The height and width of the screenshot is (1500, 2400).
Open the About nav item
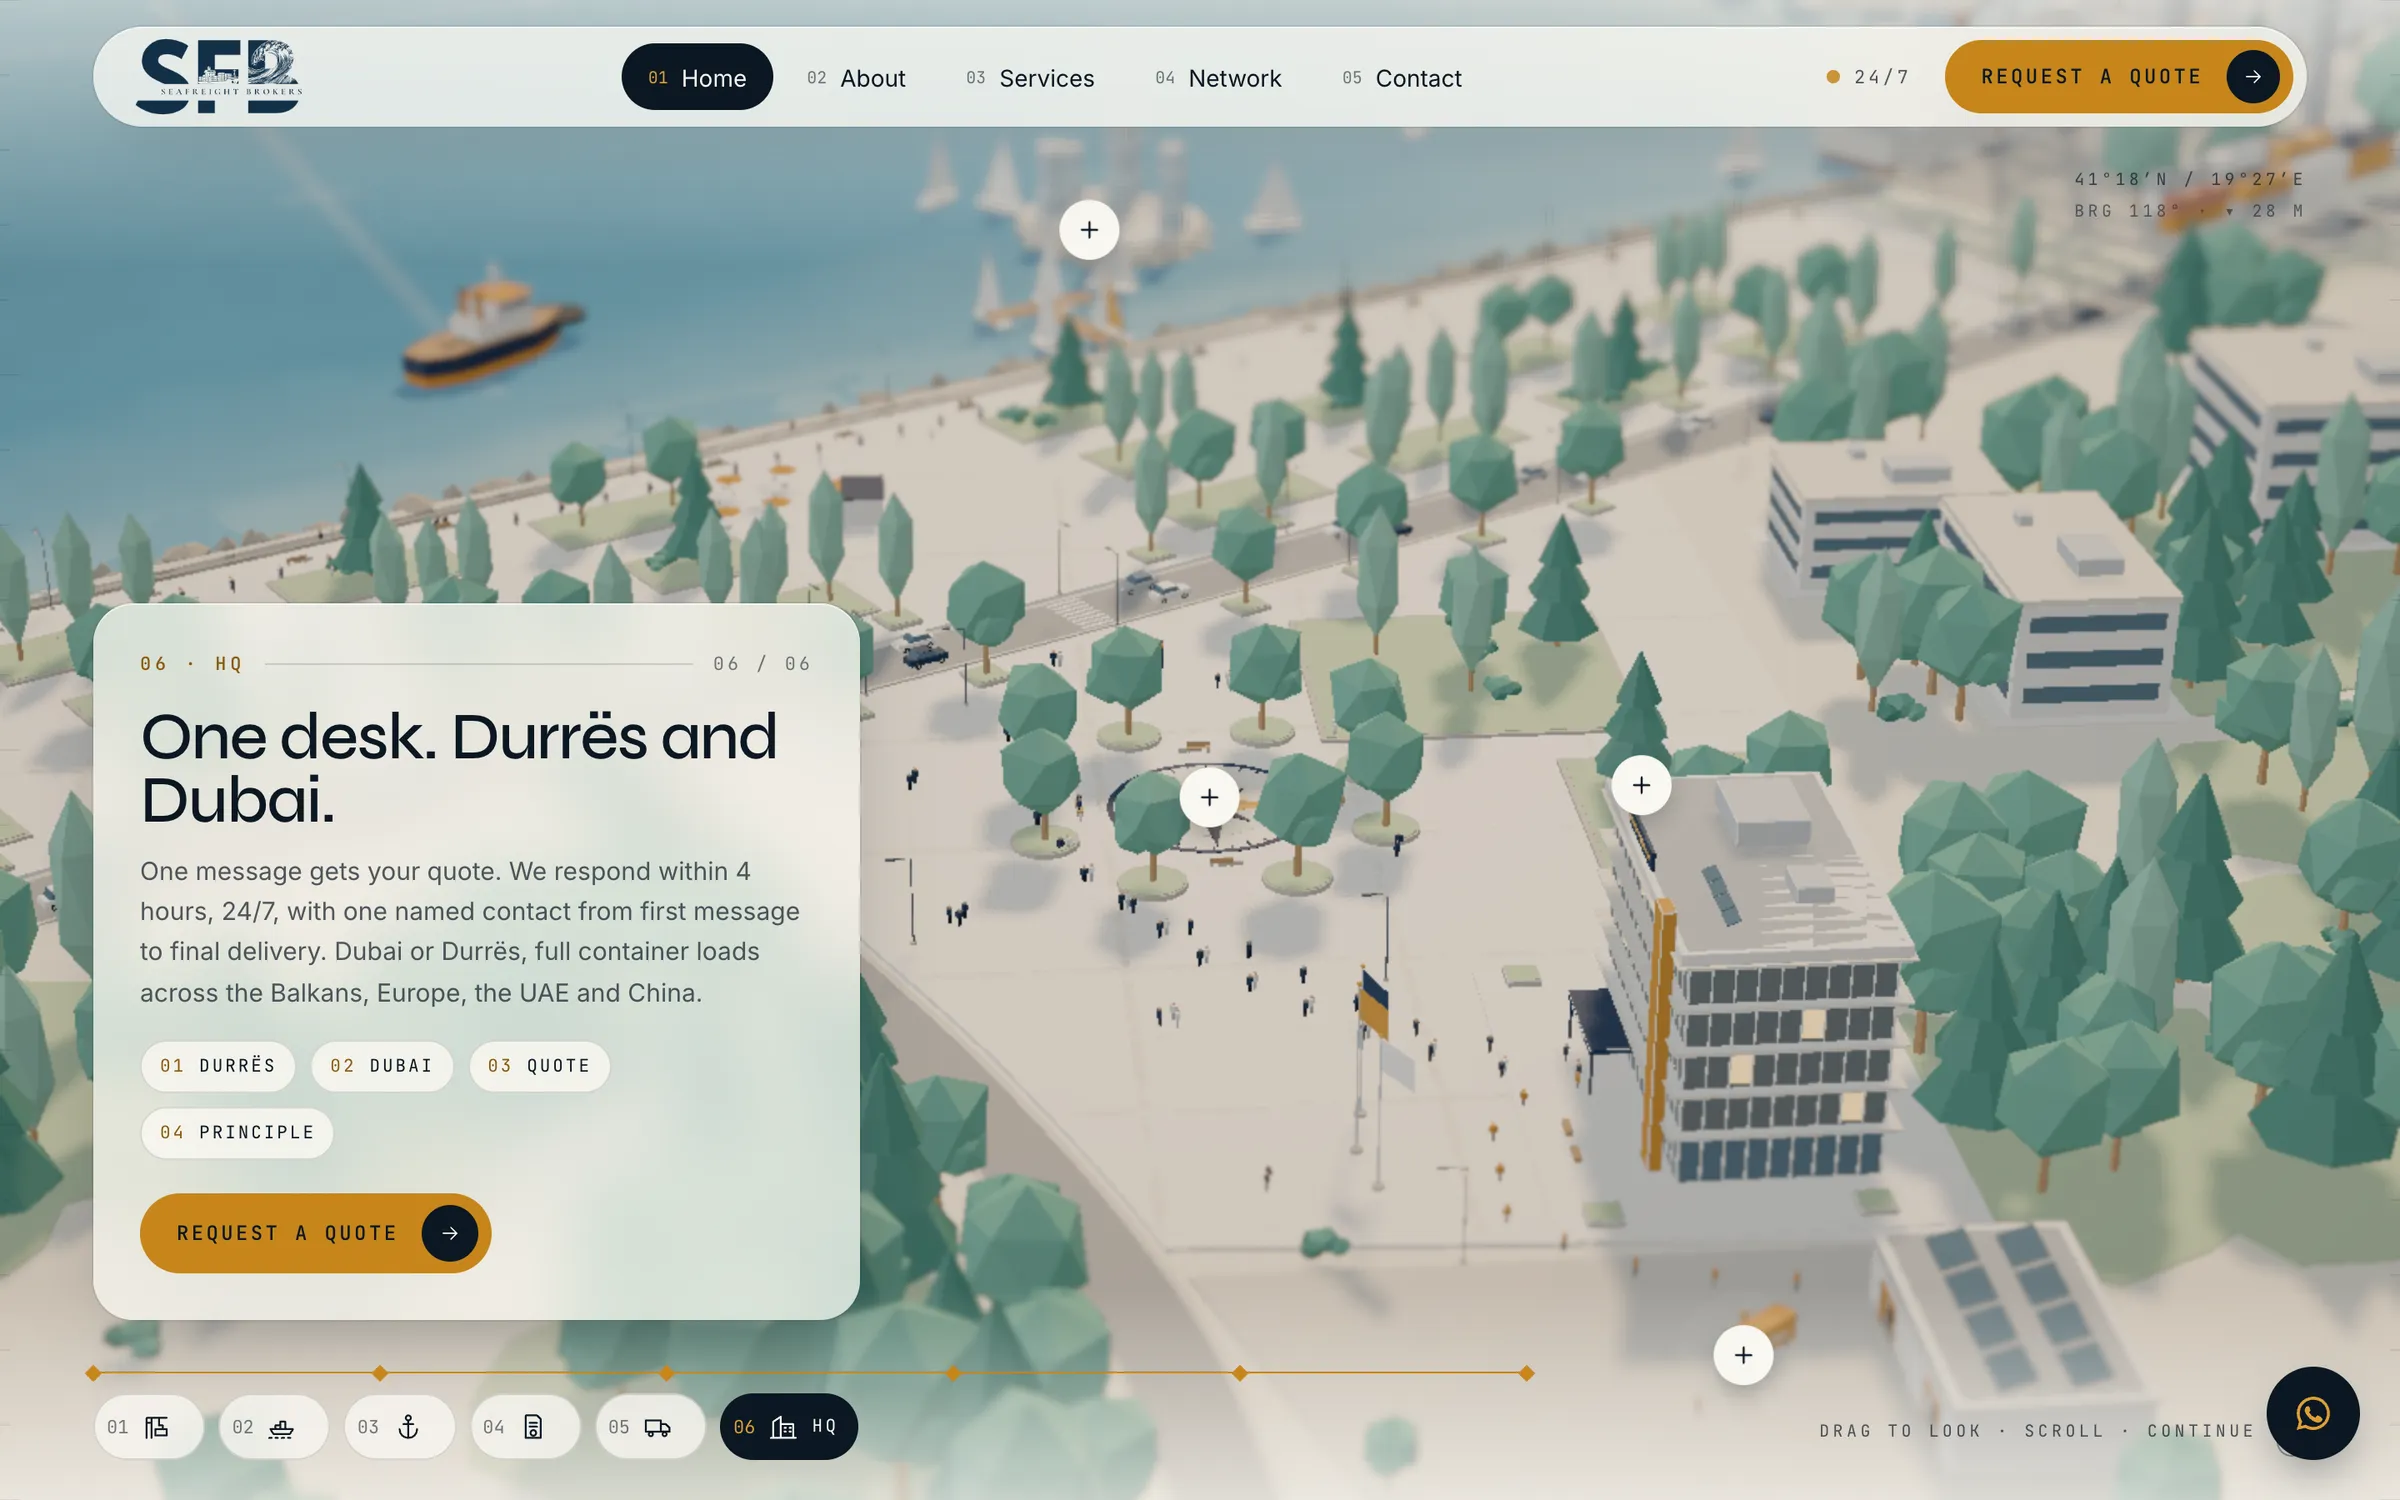(856, 78)
